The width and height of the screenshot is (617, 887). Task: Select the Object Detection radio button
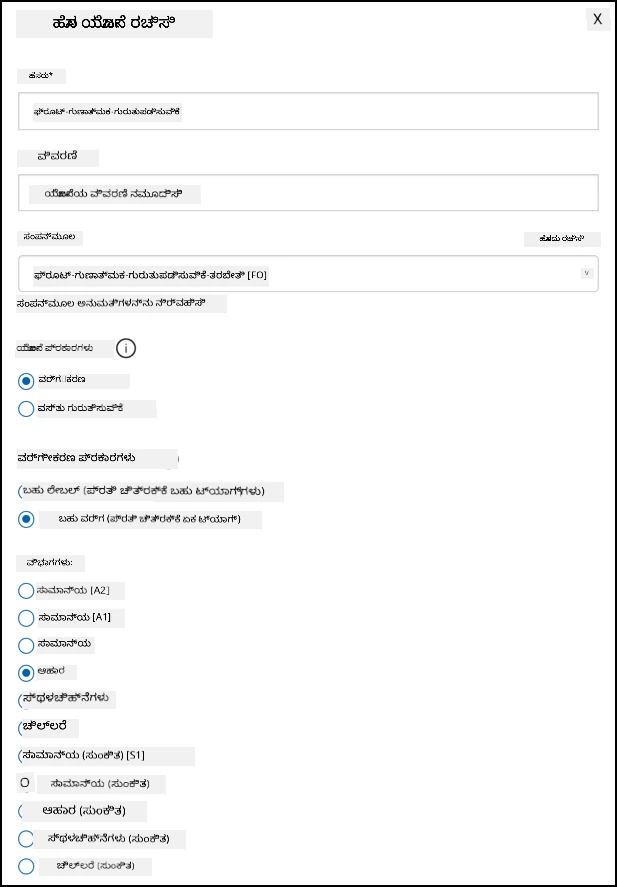[26, 409]
